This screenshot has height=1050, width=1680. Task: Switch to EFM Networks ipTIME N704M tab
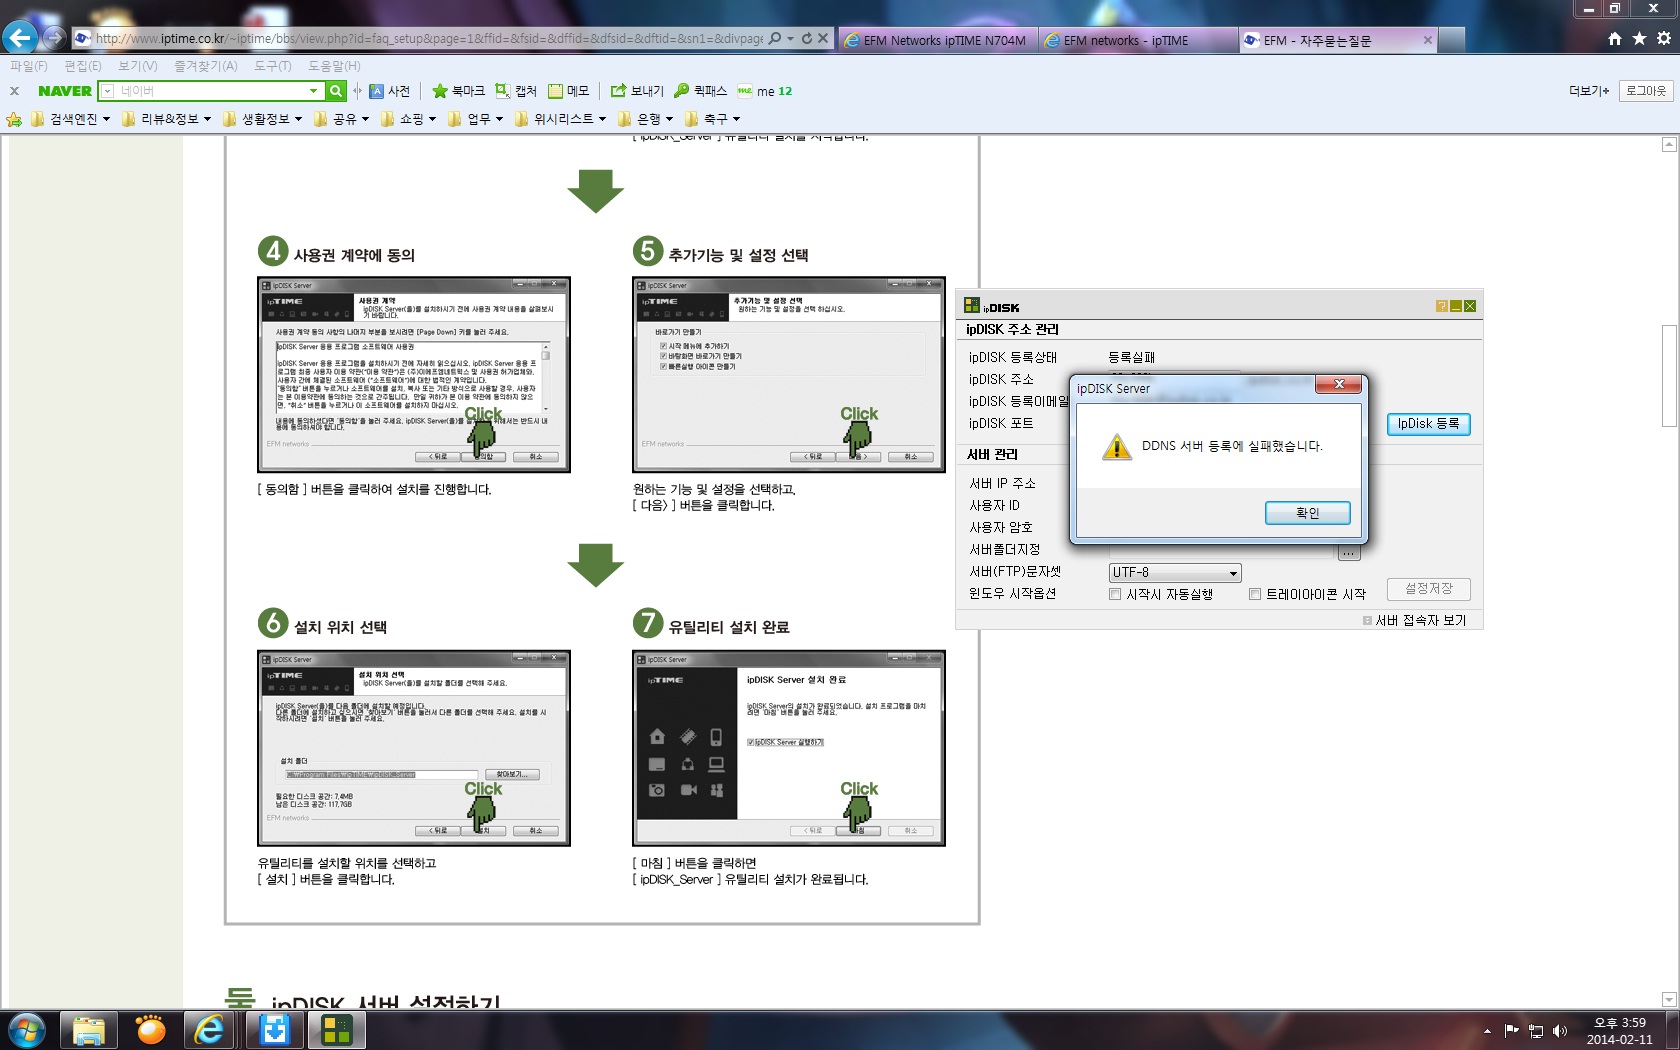[x=936, y=40]
